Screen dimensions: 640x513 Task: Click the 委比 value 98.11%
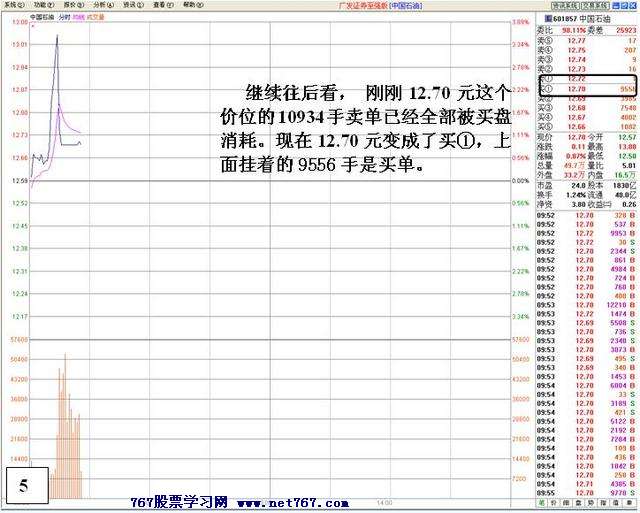coord(573,31)
